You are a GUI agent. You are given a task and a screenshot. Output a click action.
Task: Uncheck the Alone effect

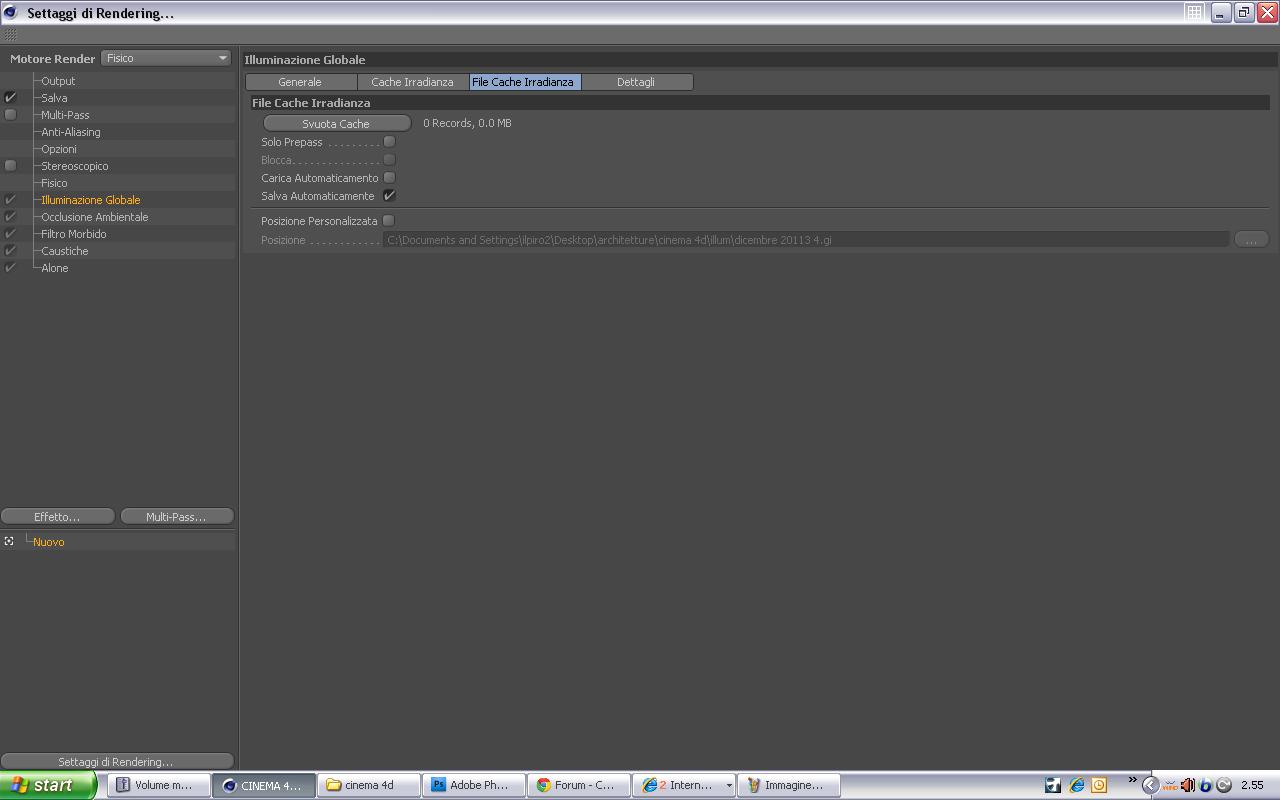11,268
